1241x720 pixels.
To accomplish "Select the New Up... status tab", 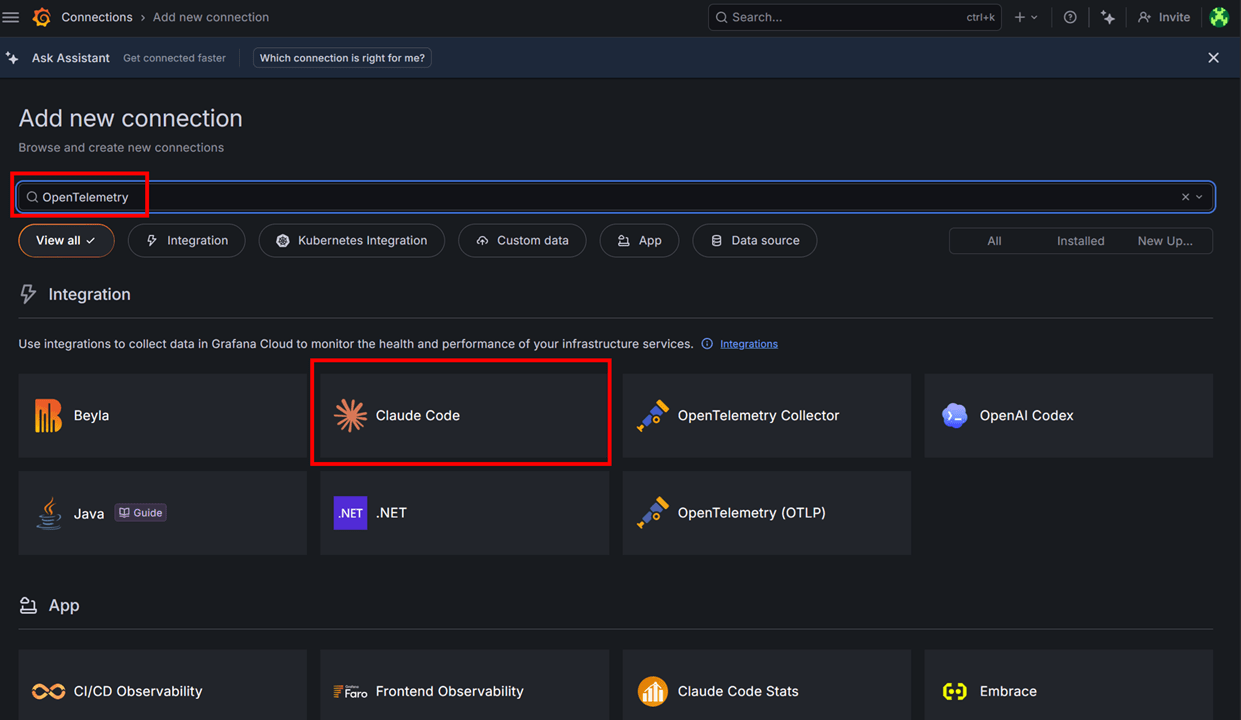I will click(1165, 241).
